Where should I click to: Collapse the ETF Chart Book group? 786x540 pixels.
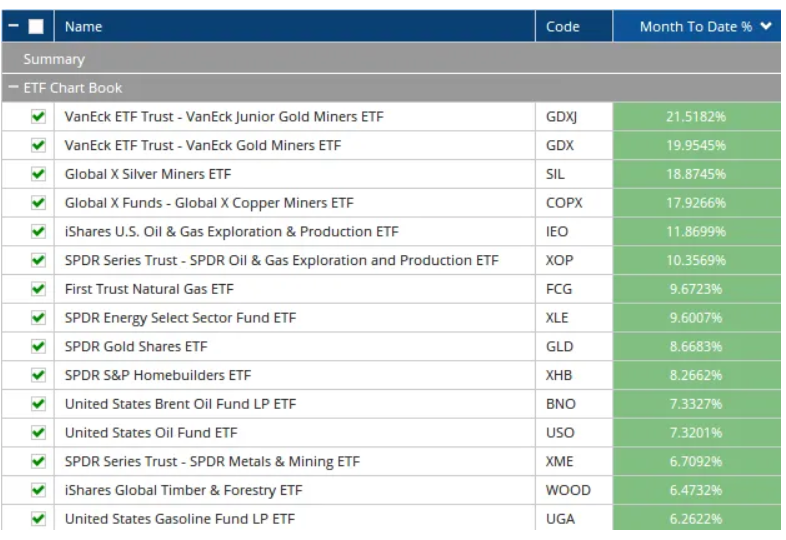click(x=13, y=88)
